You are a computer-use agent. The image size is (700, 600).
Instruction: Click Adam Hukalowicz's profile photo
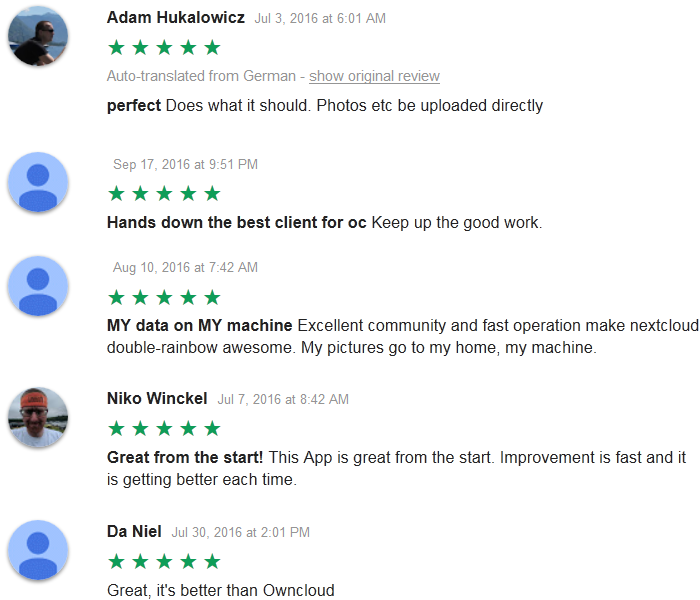38,36
